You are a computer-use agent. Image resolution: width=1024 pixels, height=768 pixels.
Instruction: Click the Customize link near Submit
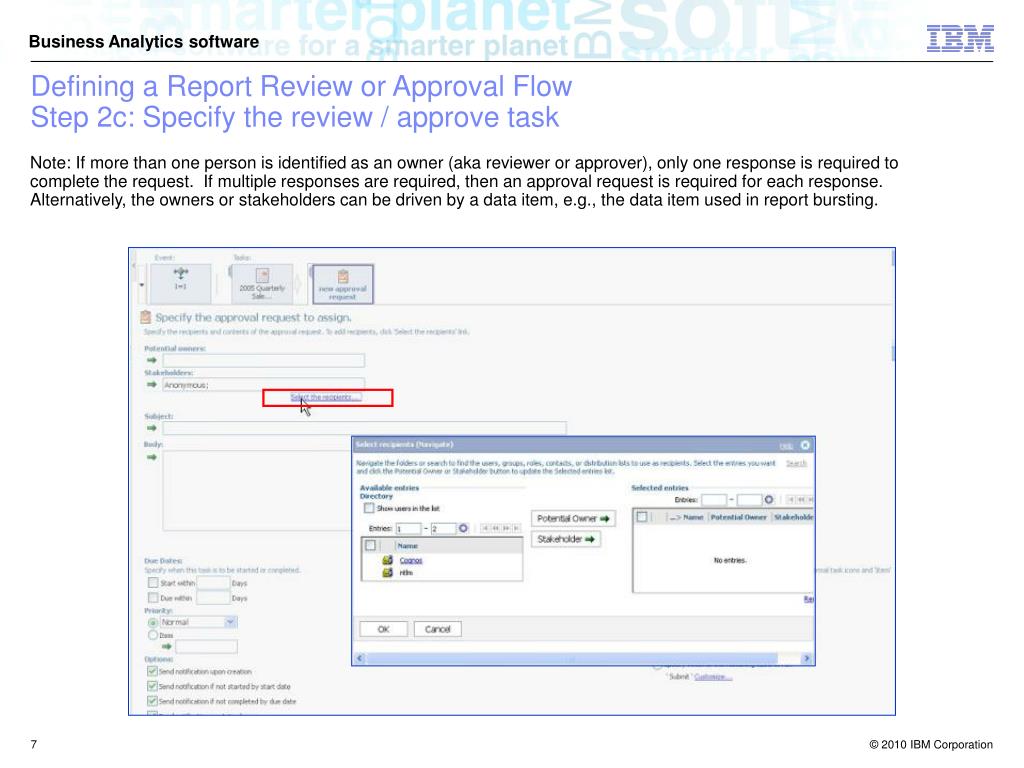click(x=712, y=677)
